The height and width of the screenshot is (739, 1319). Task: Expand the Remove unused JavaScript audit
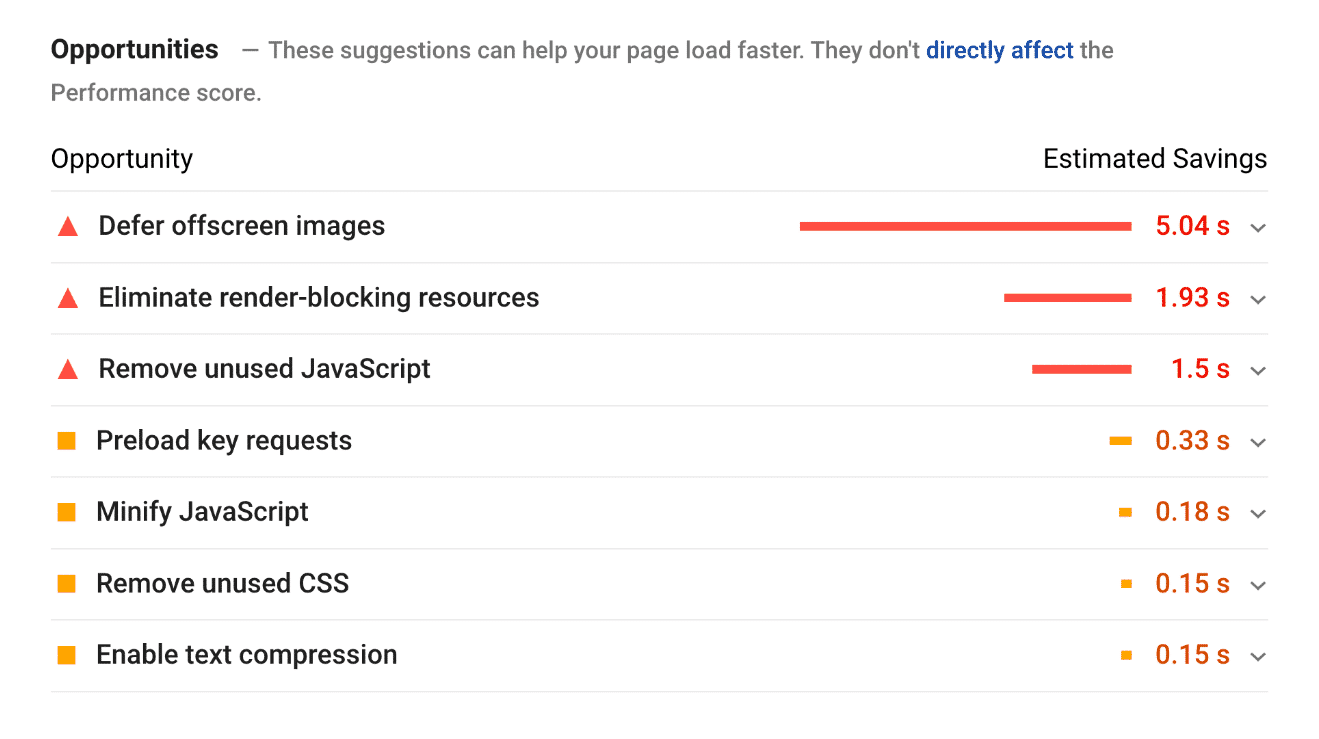[1257, 370]
